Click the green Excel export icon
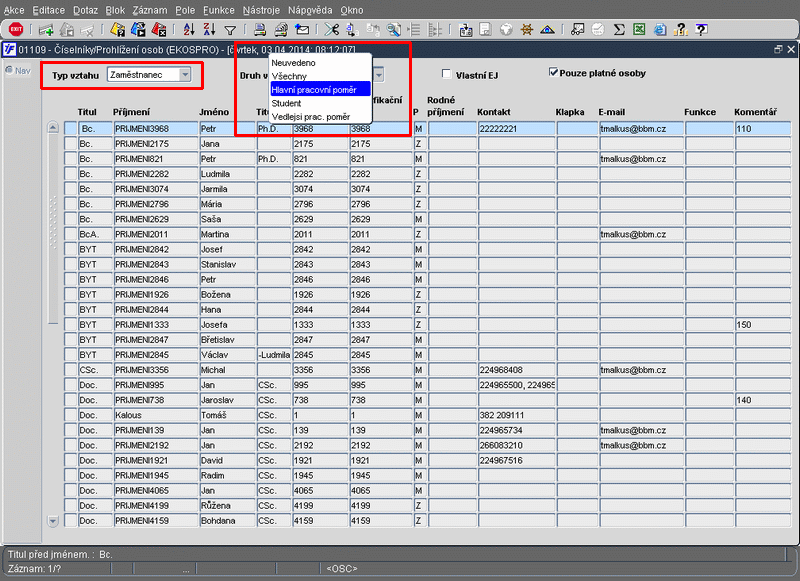 tap(639, 30)
